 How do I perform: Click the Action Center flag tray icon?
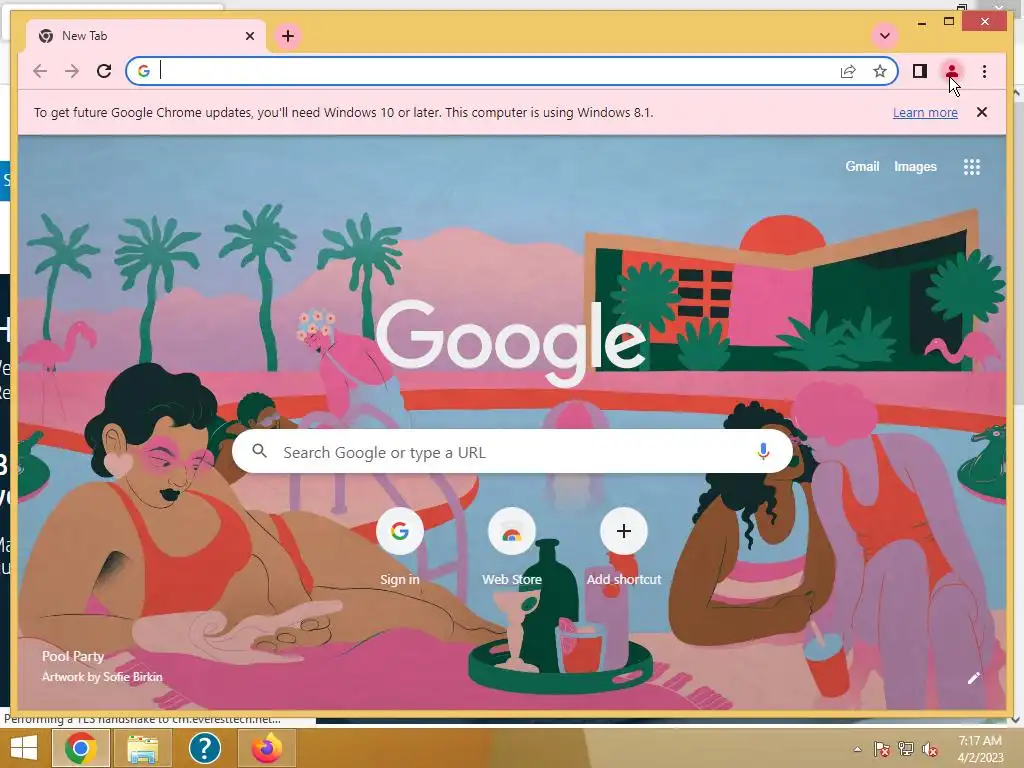pyautogui.click(x=882, y=749)
